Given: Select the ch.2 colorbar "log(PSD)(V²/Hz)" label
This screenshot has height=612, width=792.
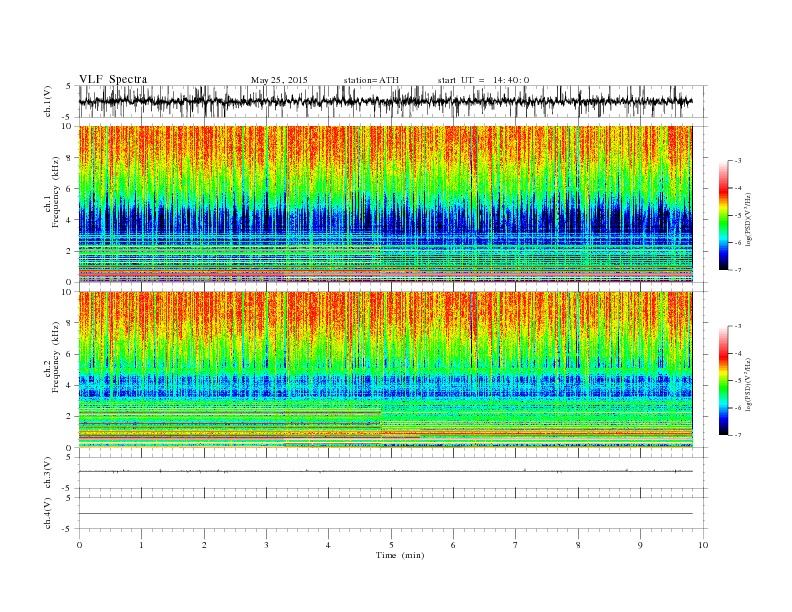Looking at the screenshot, I should click(748, 384).
